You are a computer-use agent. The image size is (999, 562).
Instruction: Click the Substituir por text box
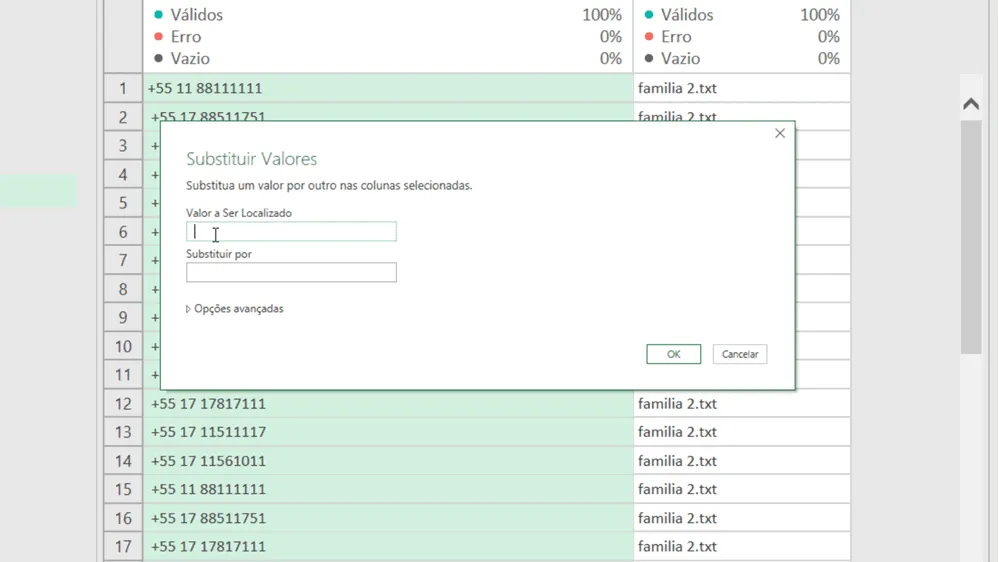click(x=291, y=272)
